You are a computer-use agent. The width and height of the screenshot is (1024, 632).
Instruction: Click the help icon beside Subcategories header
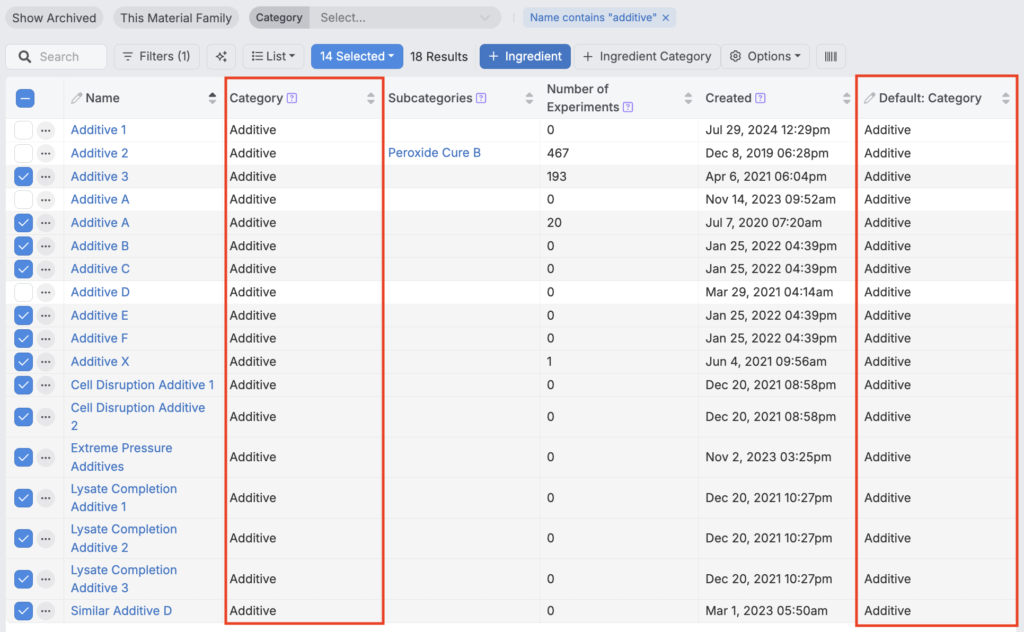tap(481, 98)
